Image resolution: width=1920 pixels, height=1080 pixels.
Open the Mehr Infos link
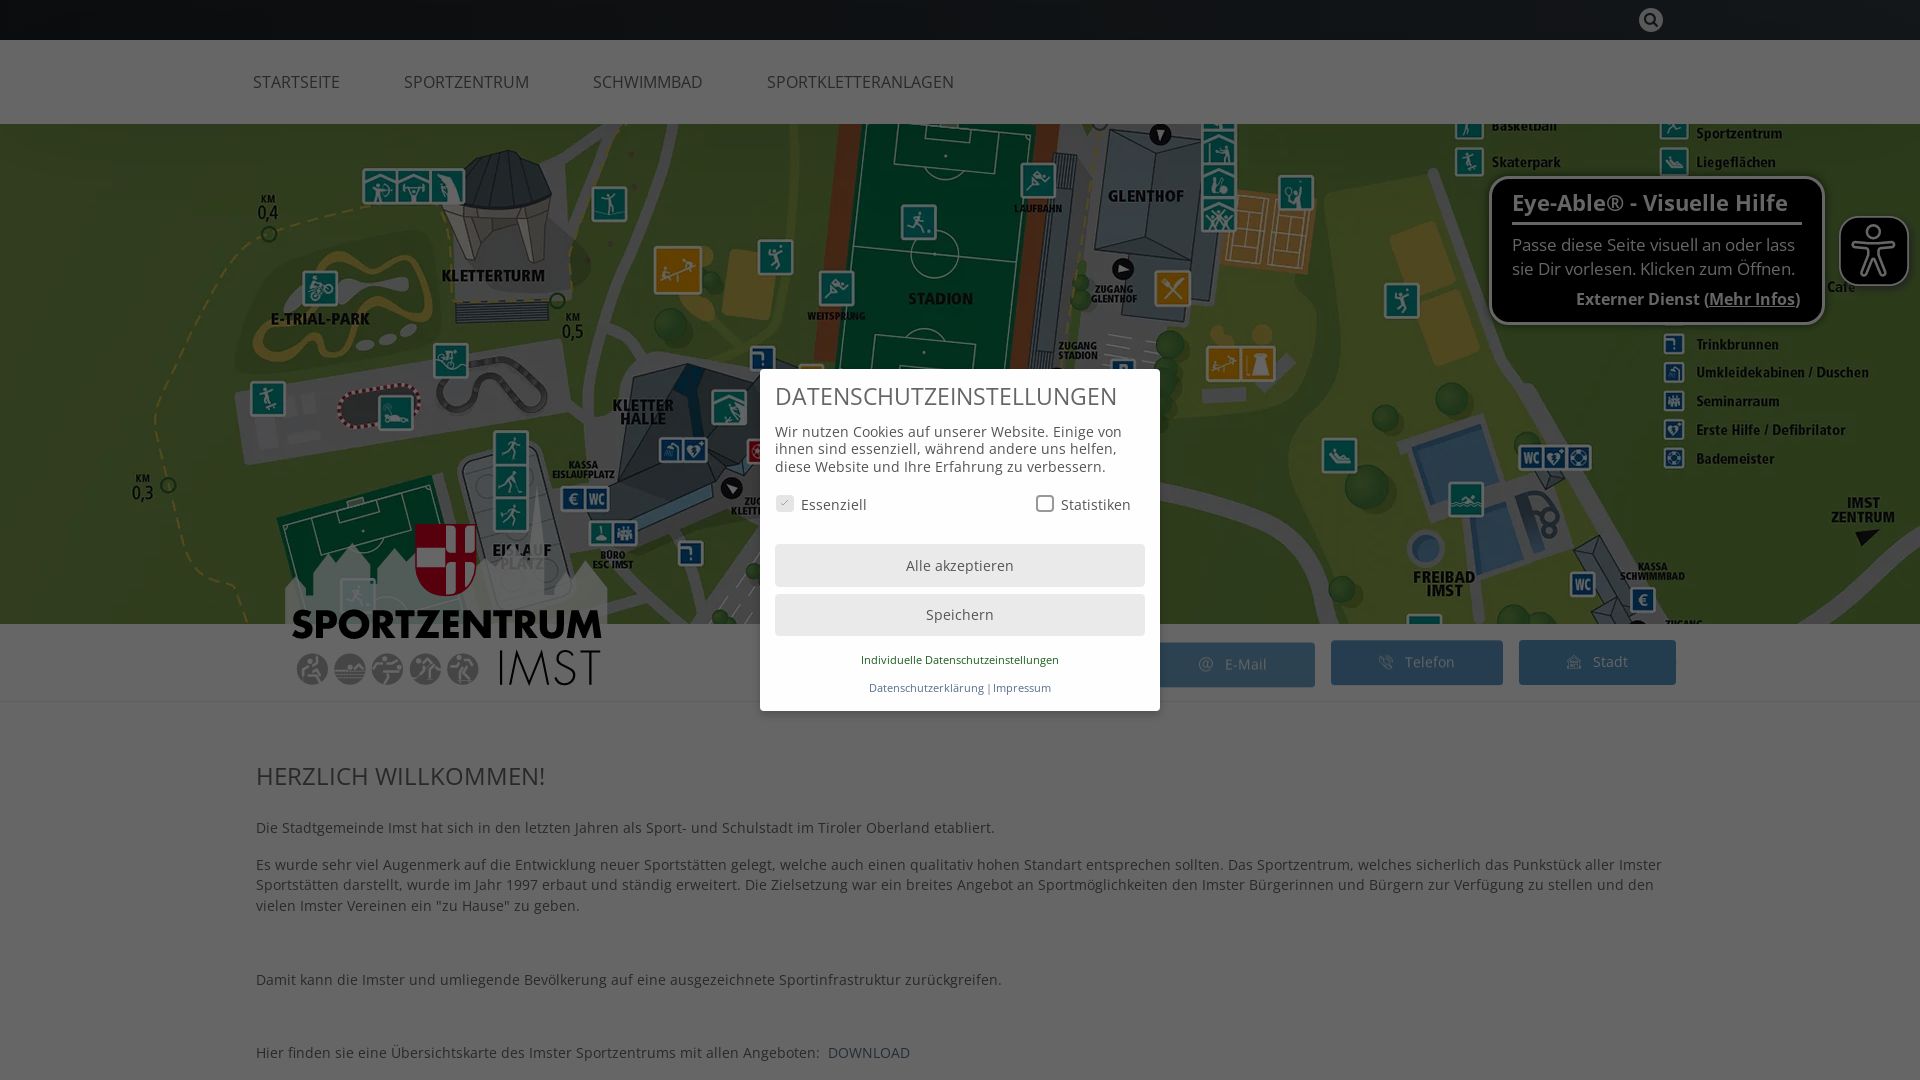1752,299
